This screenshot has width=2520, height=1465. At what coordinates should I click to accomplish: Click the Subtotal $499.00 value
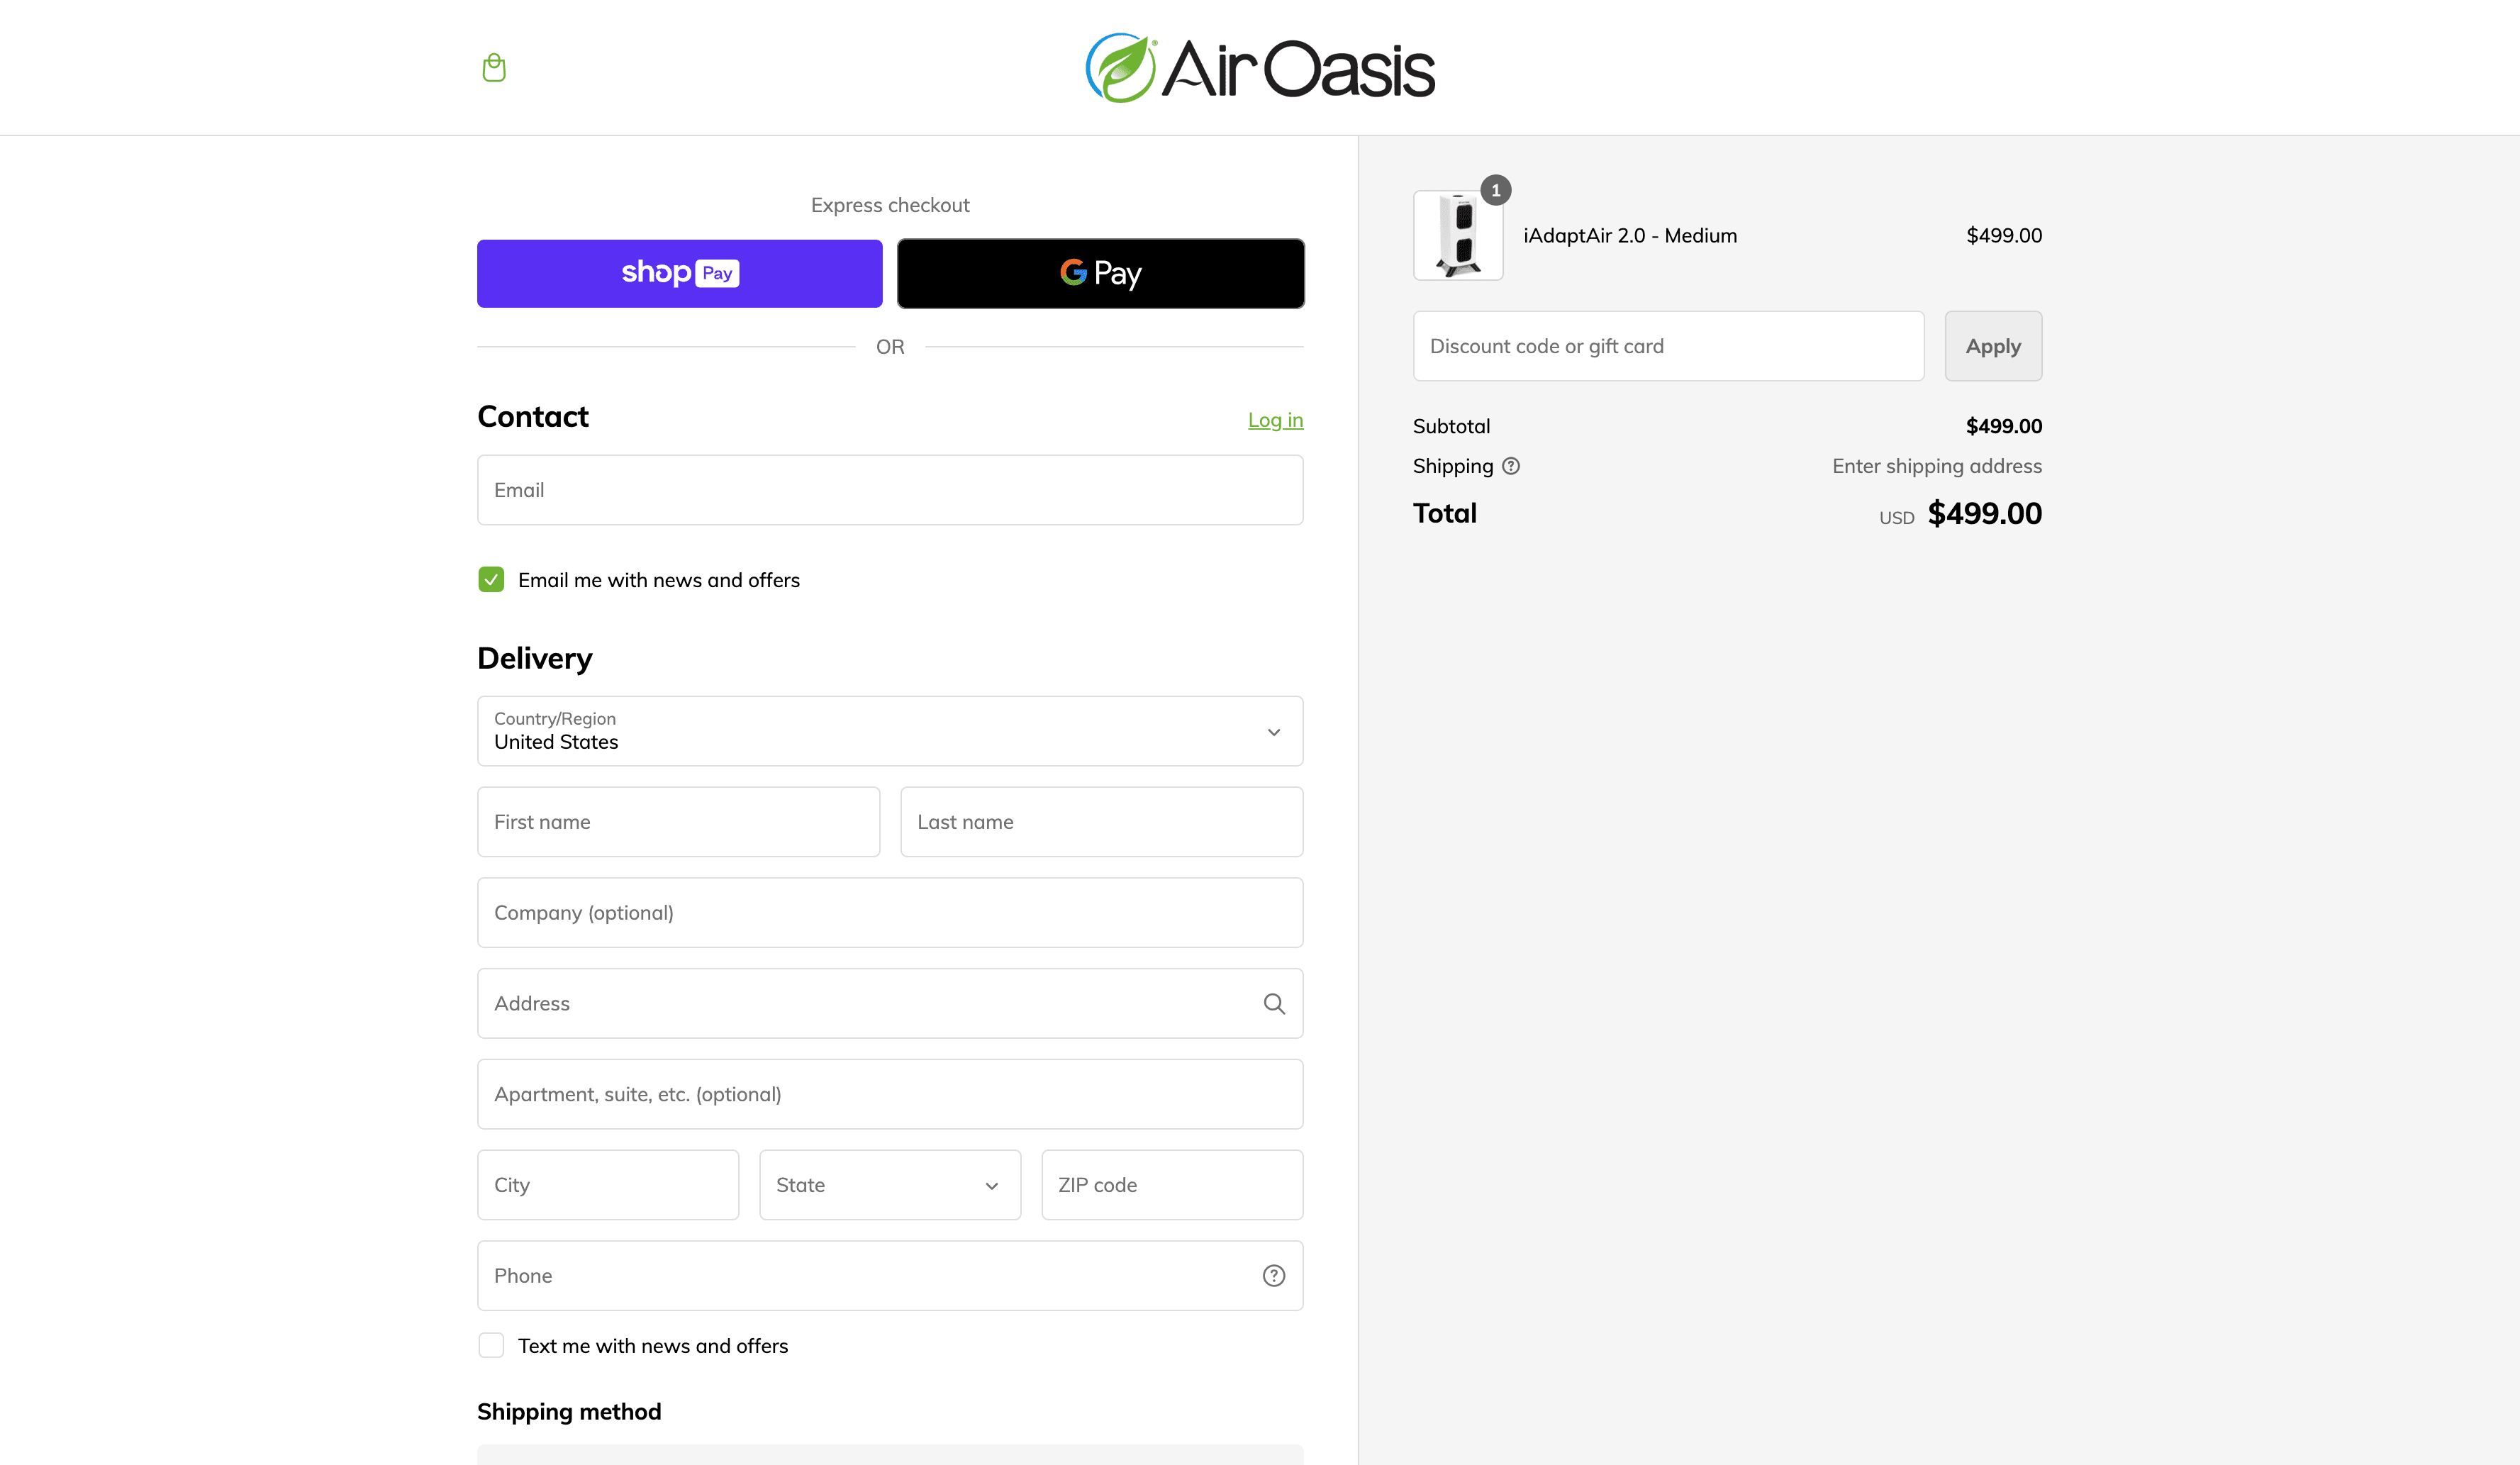tap(2004, 426)
